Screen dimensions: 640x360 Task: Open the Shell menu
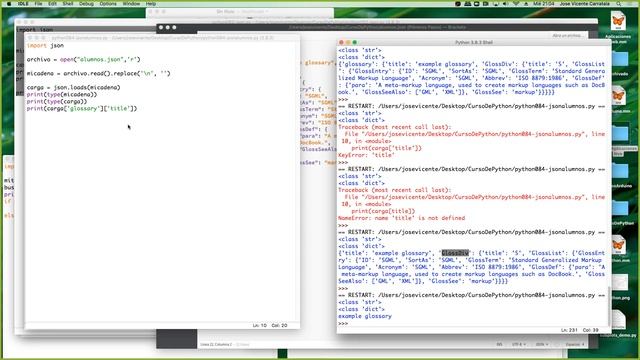click(x=68, y=4)
